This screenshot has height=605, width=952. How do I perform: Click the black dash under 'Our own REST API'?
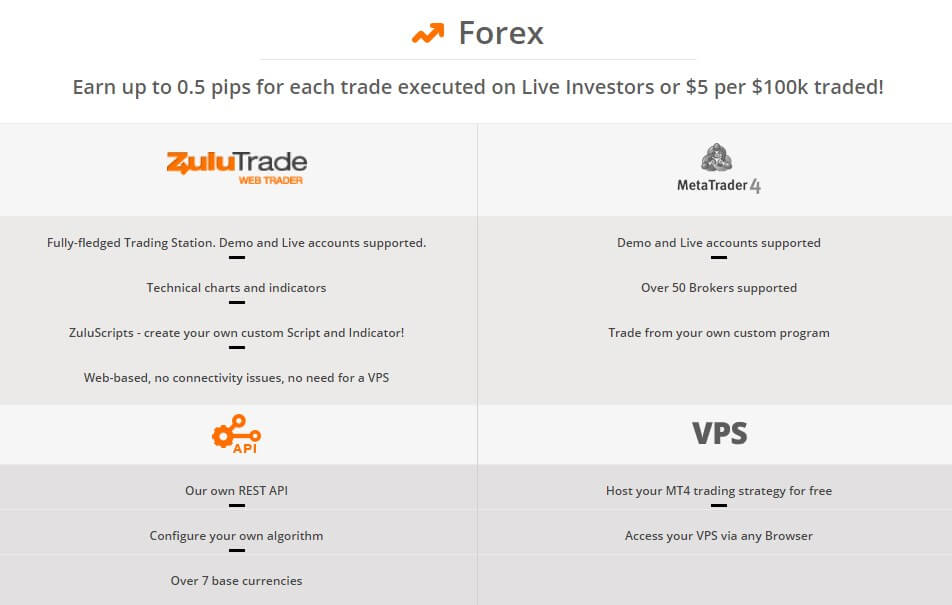click(x=237, y=505)
